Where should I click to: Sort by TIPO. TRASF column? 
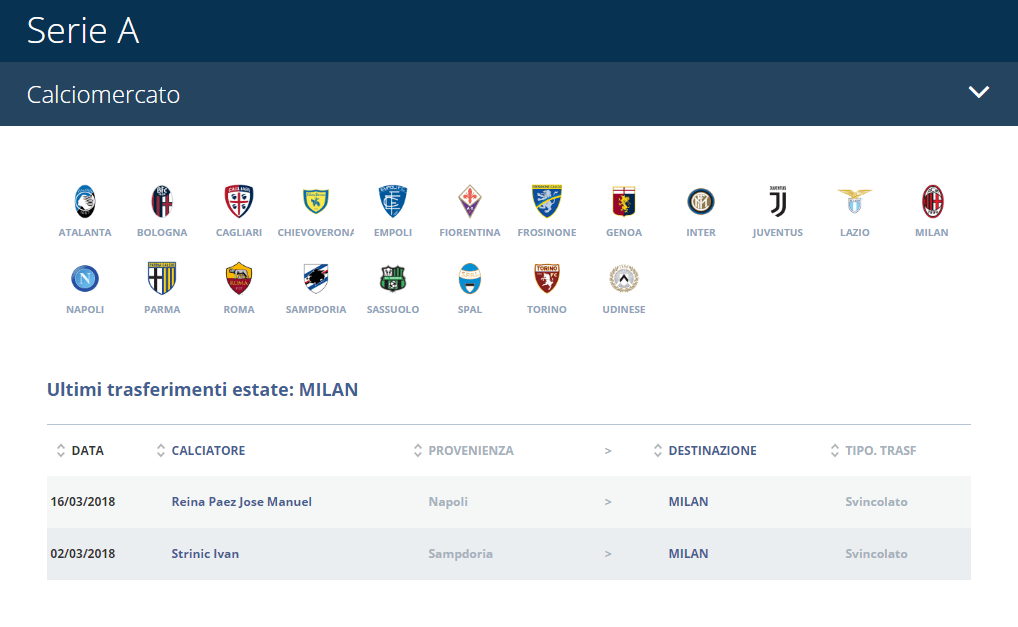pos(880,451)
